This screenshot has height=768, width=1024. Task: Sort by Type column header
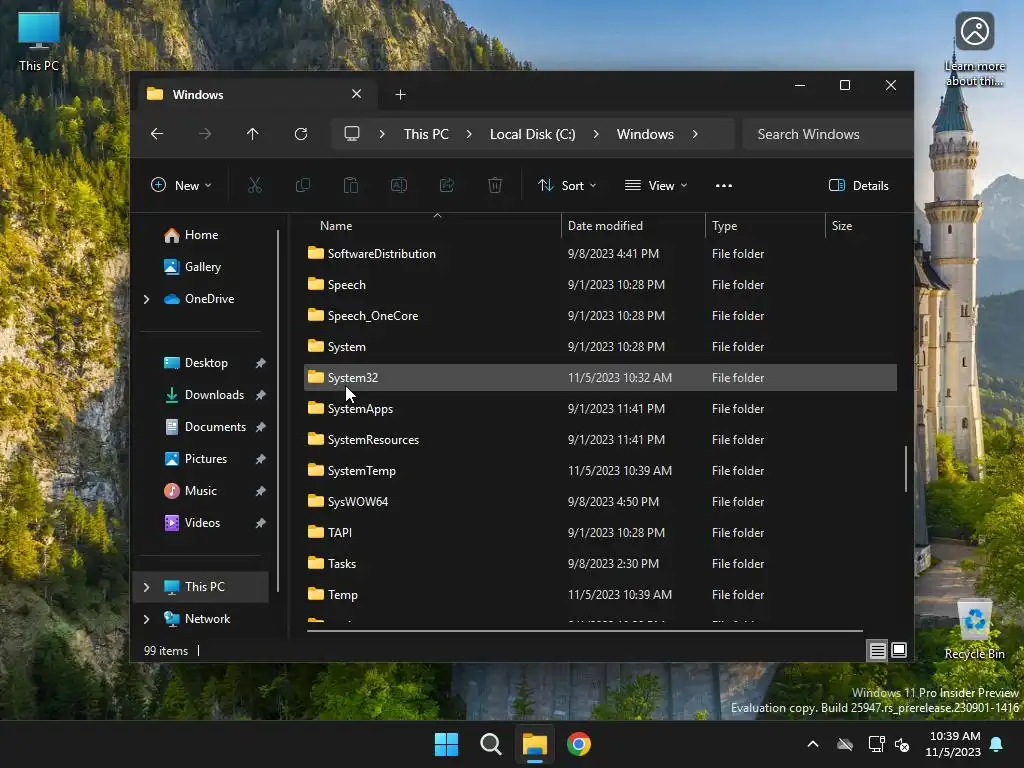(x=765, y=226)
